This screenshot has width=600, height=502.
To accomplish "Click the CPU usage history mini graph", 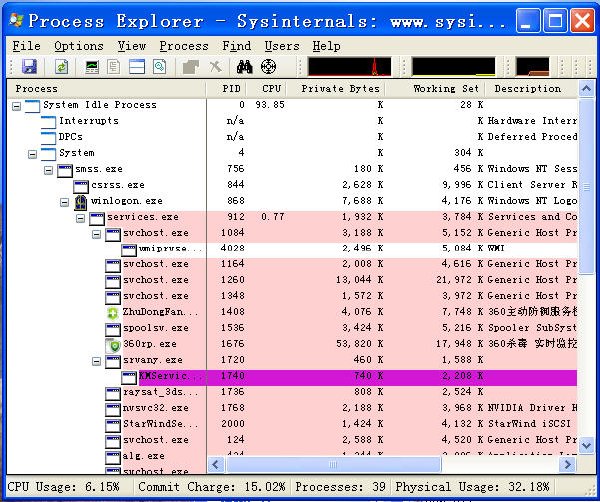I will click(x=349, y=67).
